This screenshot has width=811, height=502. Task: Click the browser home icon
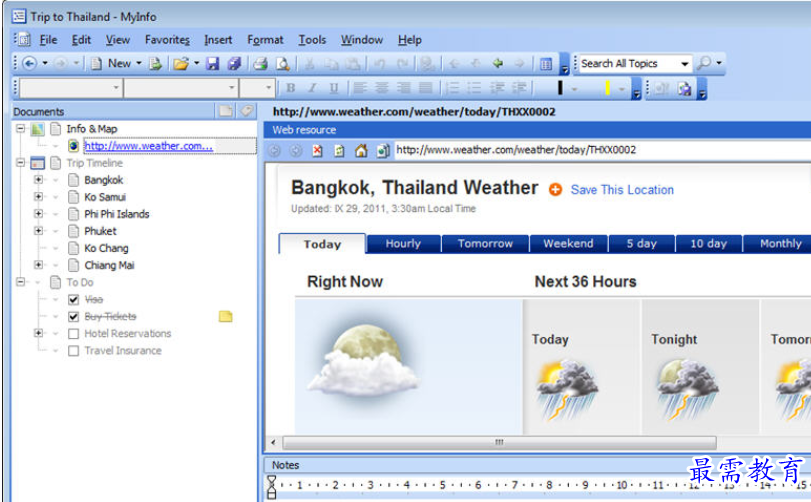361,151
